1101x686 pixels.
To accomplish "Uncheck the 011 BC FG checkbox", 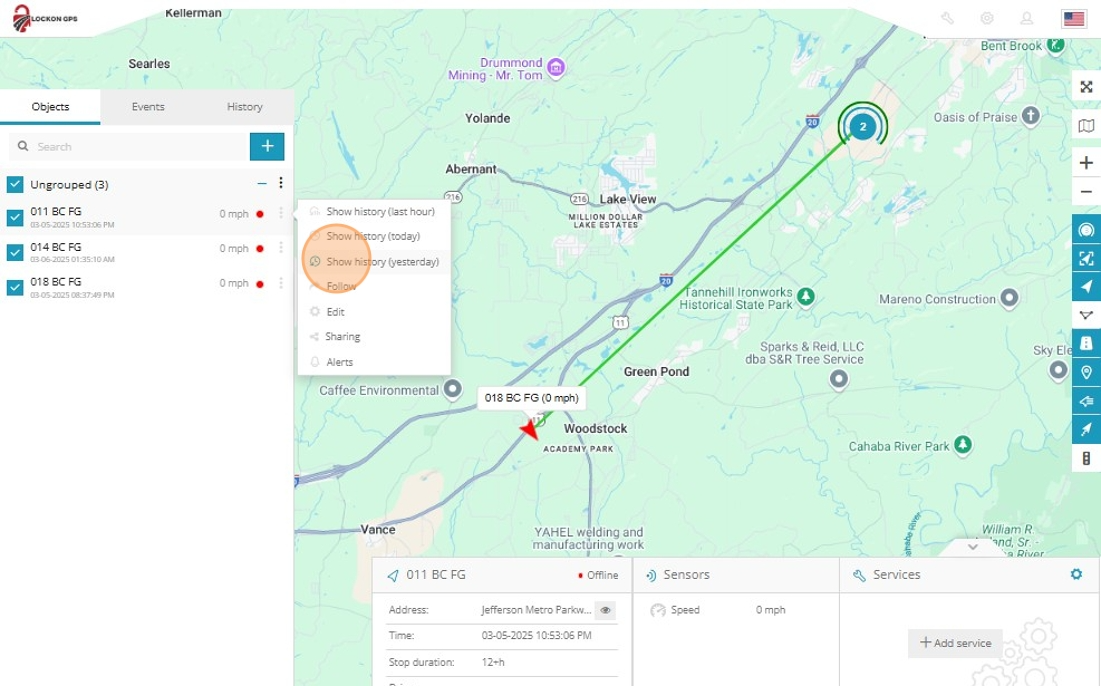I will pyautogui.click(x=15, y=218).
